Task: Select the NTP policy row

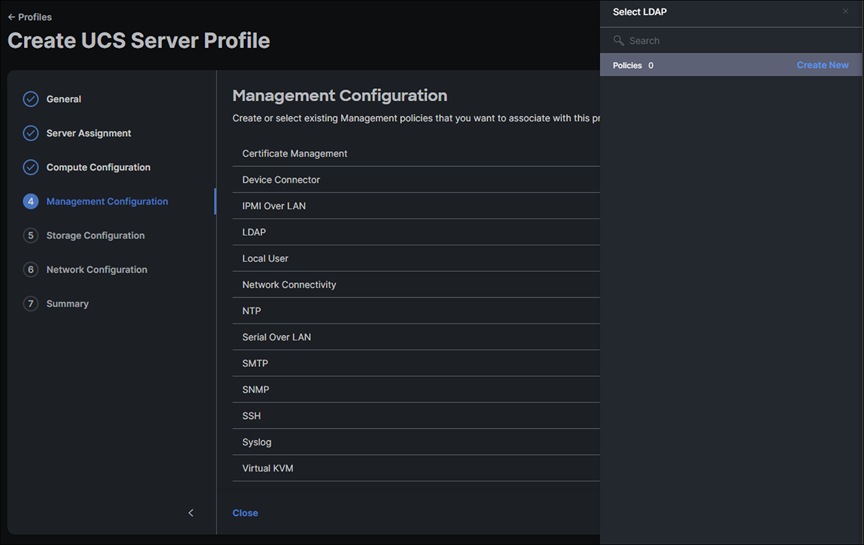Action: (416, 311)
